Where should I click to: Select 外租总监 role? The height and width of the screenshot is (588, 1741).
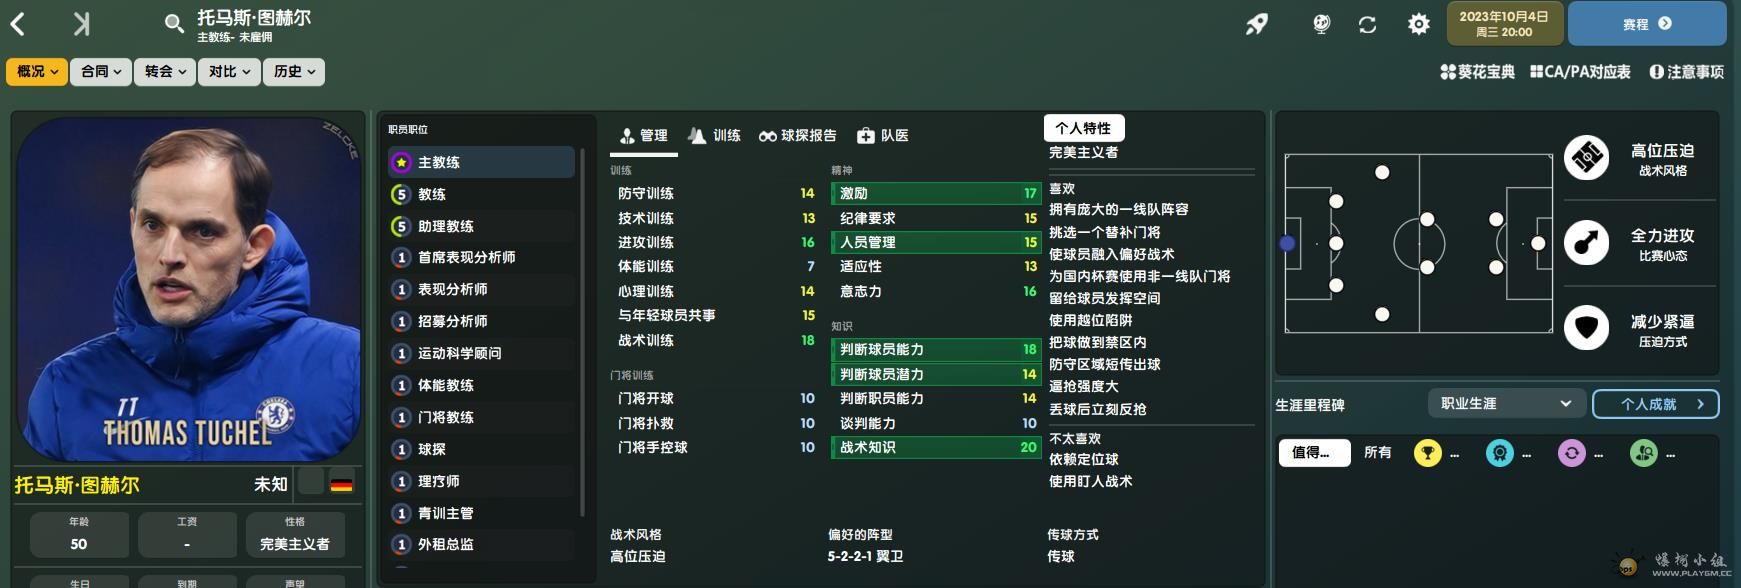[482, 544]
